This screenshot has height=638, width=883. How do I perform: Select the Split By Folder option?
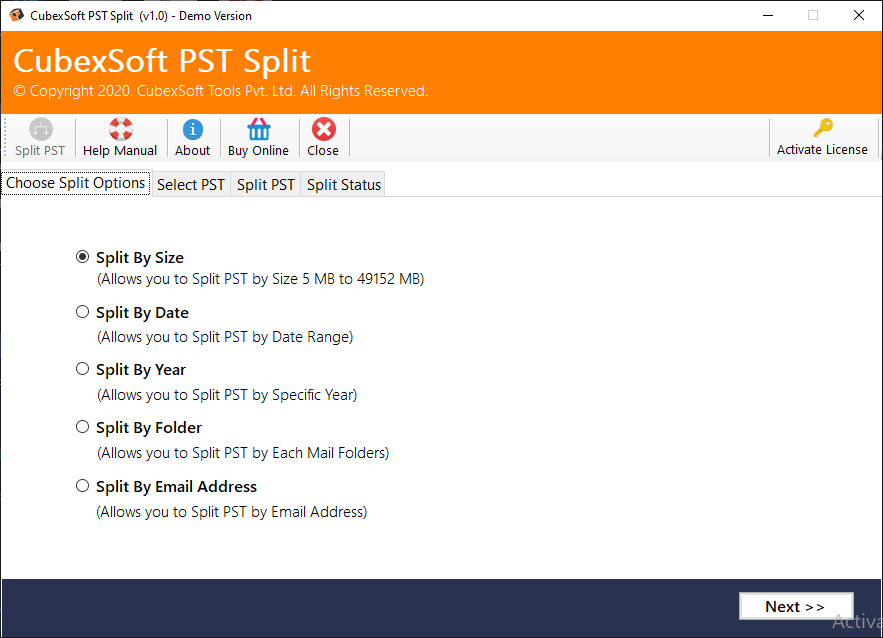[82, 426]
